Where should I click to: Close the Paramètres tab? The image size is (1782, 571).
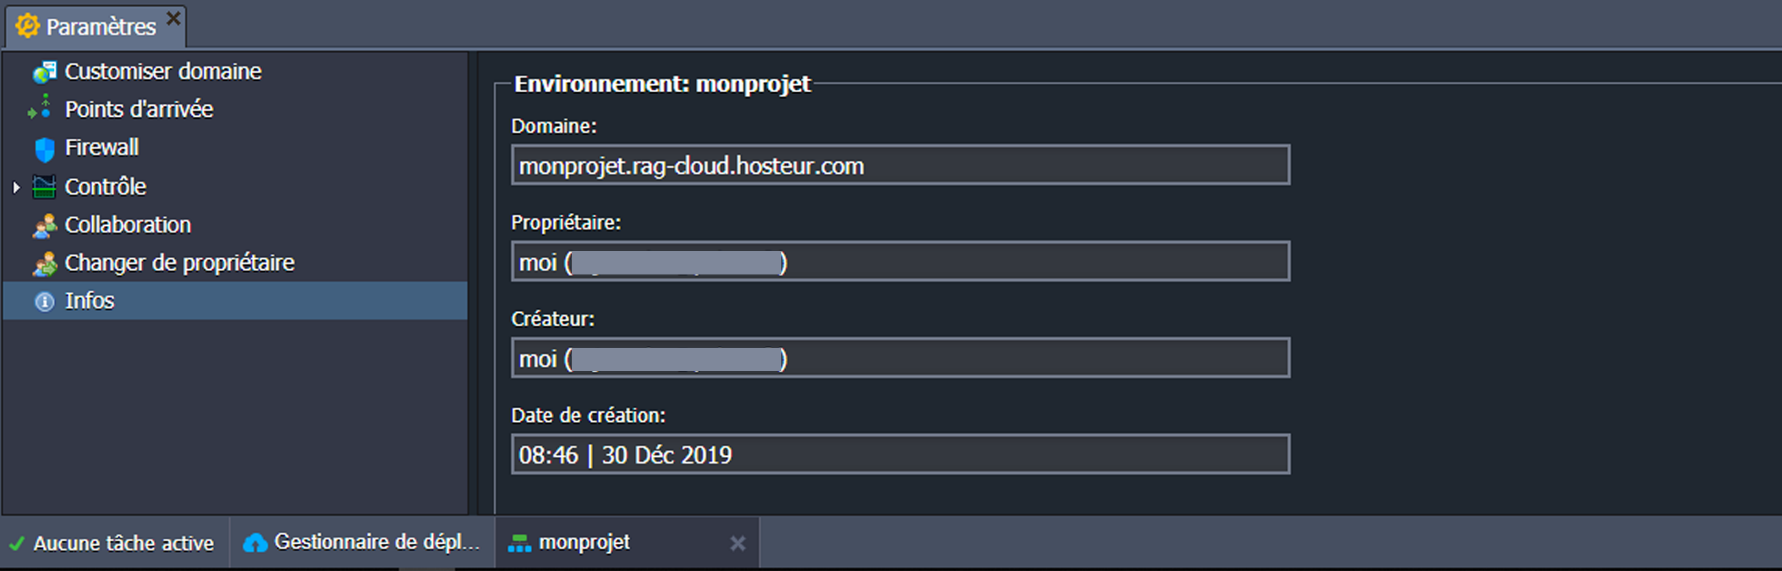[x=173, y=18]
